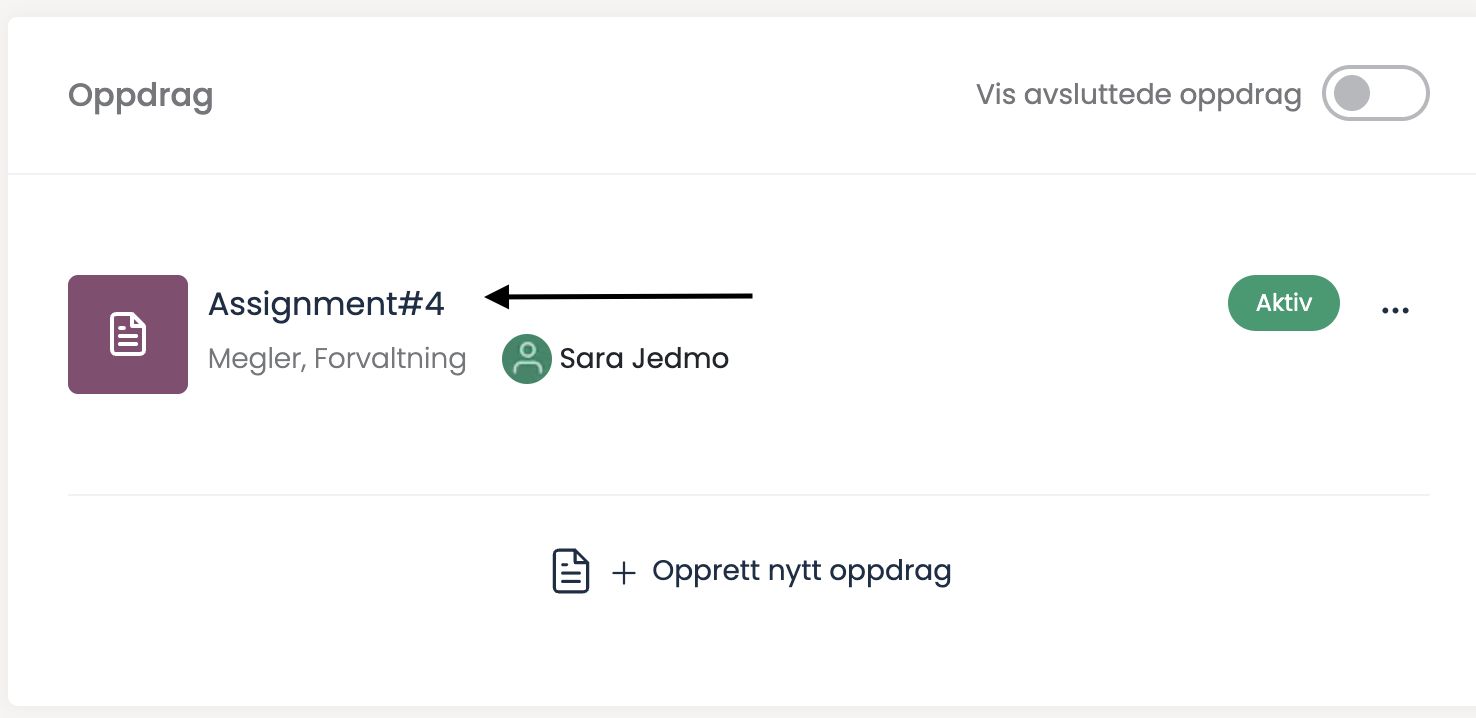Screen dimensions: 1476x718
Task: Click the document icon beside "Opprett nytt oppdrag"
Action: point(571,571)
